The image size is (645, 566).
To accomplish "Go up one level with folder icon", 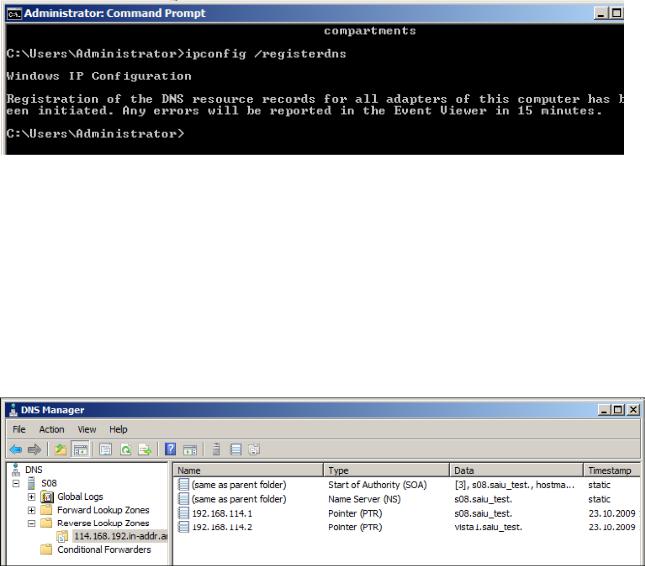I will click(60, 449).
